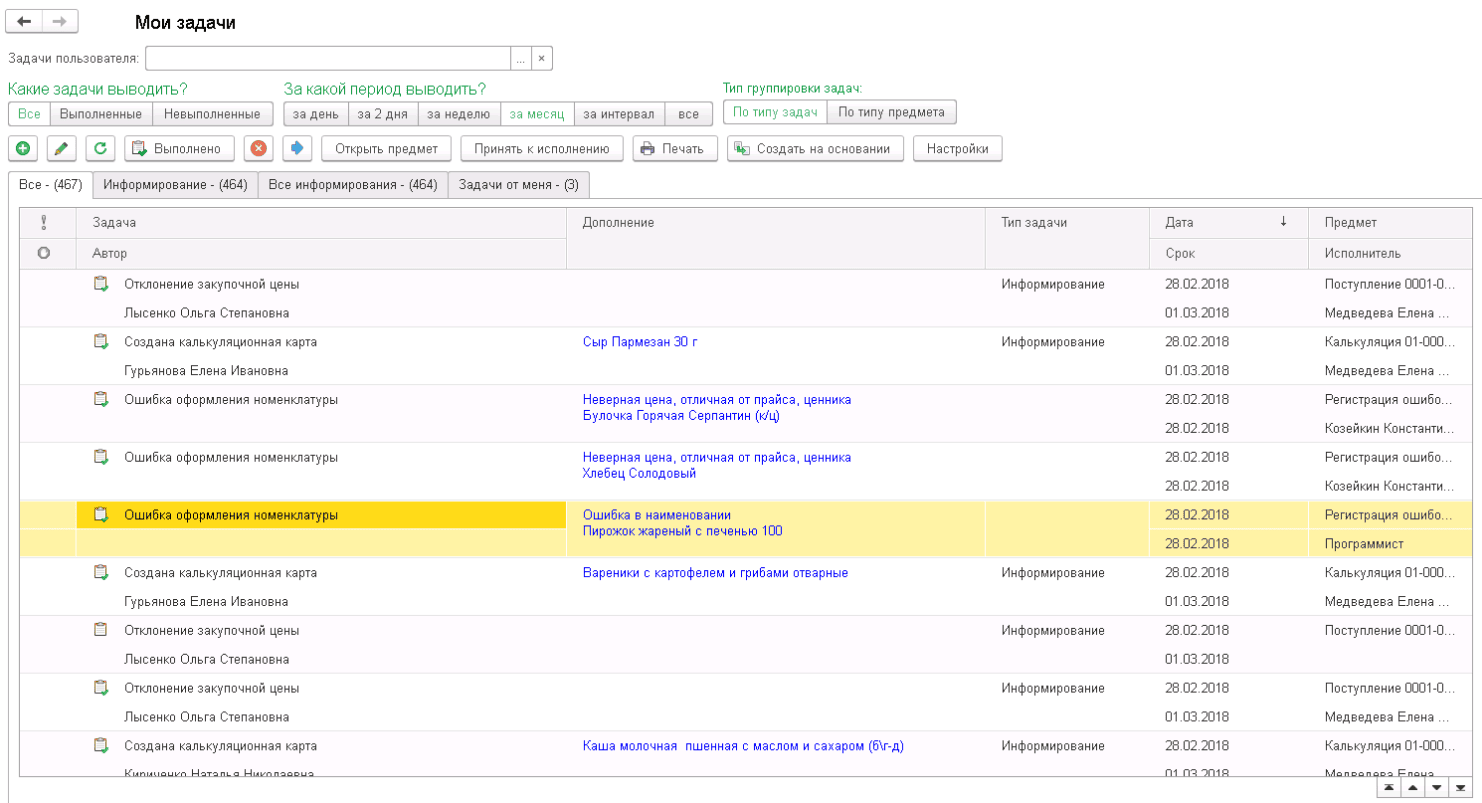Switch to the Задачи от меня tab
Viewport: 1482px width, 803px height.
(519, 184)
